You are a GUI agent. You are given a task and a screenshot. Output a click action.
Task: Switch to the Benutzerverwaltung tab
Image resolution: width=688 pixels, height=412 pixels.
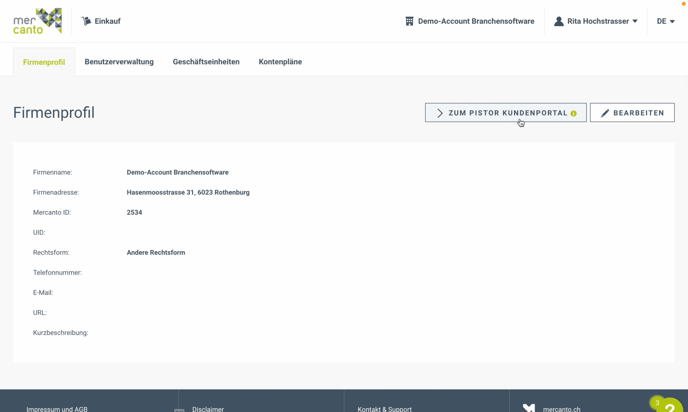point(119,62)
